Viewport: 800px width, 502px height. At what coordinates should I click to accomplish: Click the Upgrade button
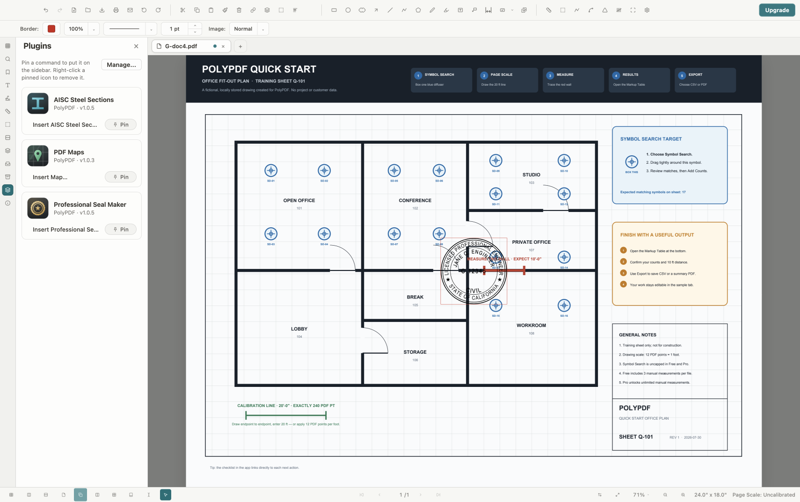pyautogui.click(x=777, y=10)
